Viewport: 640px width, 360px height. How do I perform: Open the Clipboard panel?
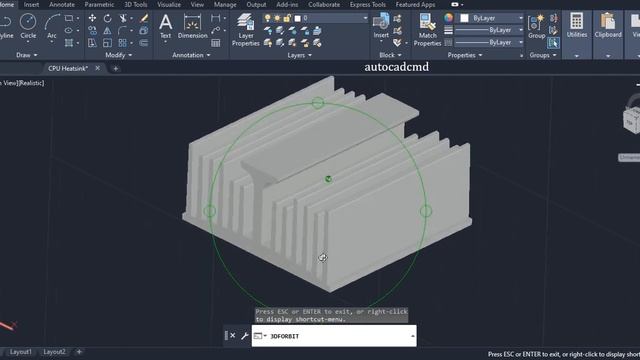click(x=608, y=25)
